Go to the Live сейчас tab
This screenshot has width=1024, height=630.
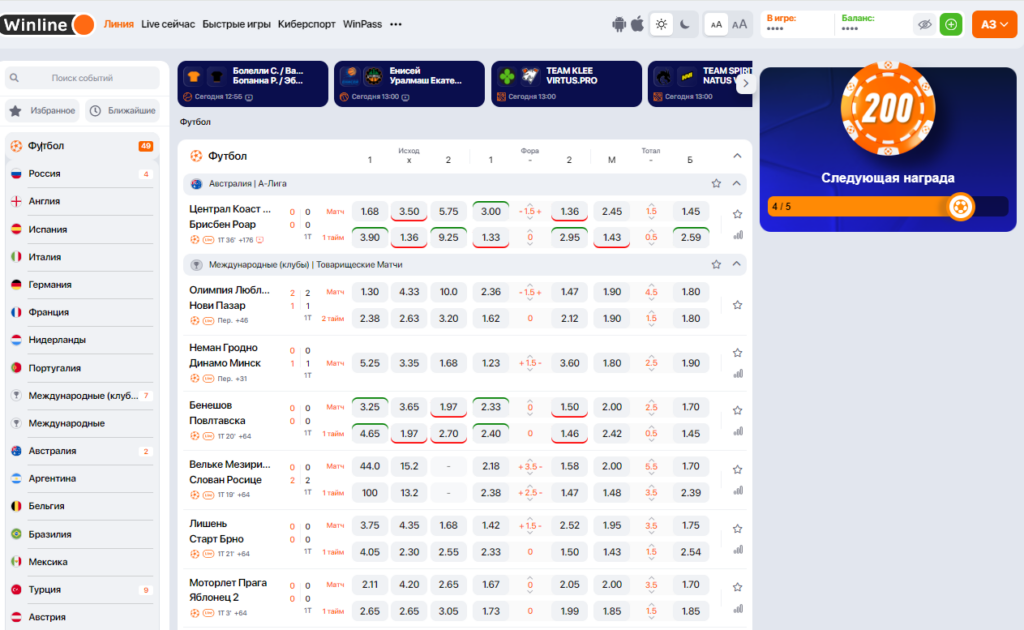168,24
